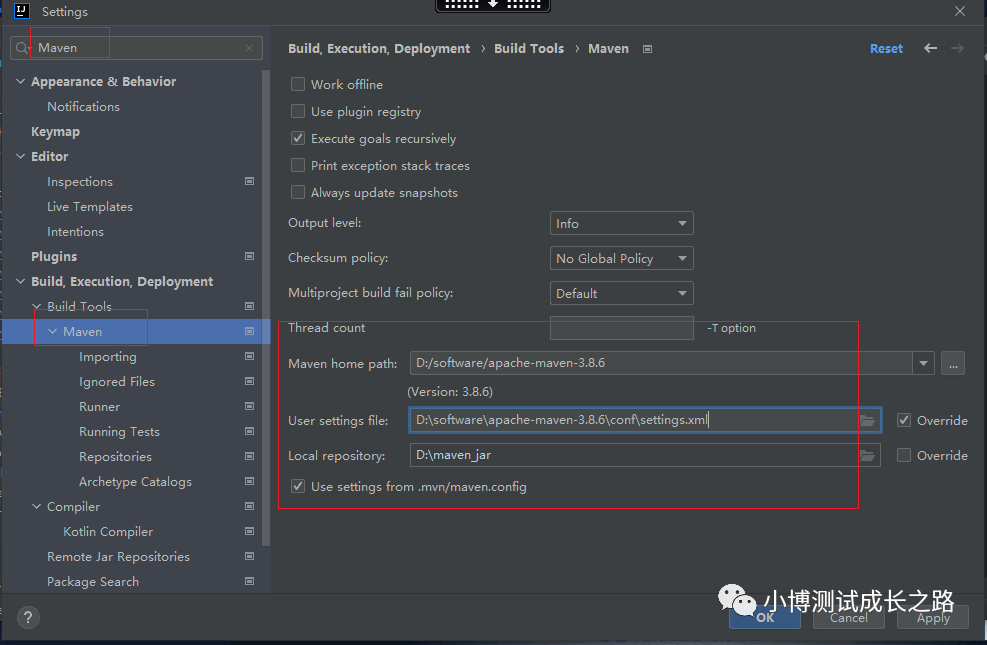Click the forward arrow next to Reset
Screen dimensions: 987x645
coord(957,48)
